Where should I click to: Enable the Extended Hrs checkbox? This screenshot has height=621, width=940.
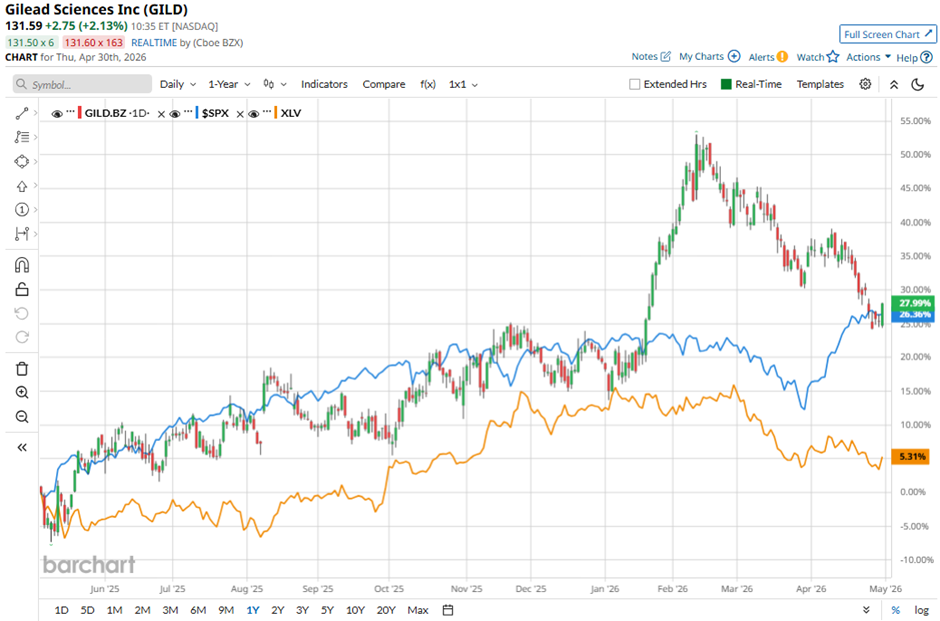pos(635,85)
